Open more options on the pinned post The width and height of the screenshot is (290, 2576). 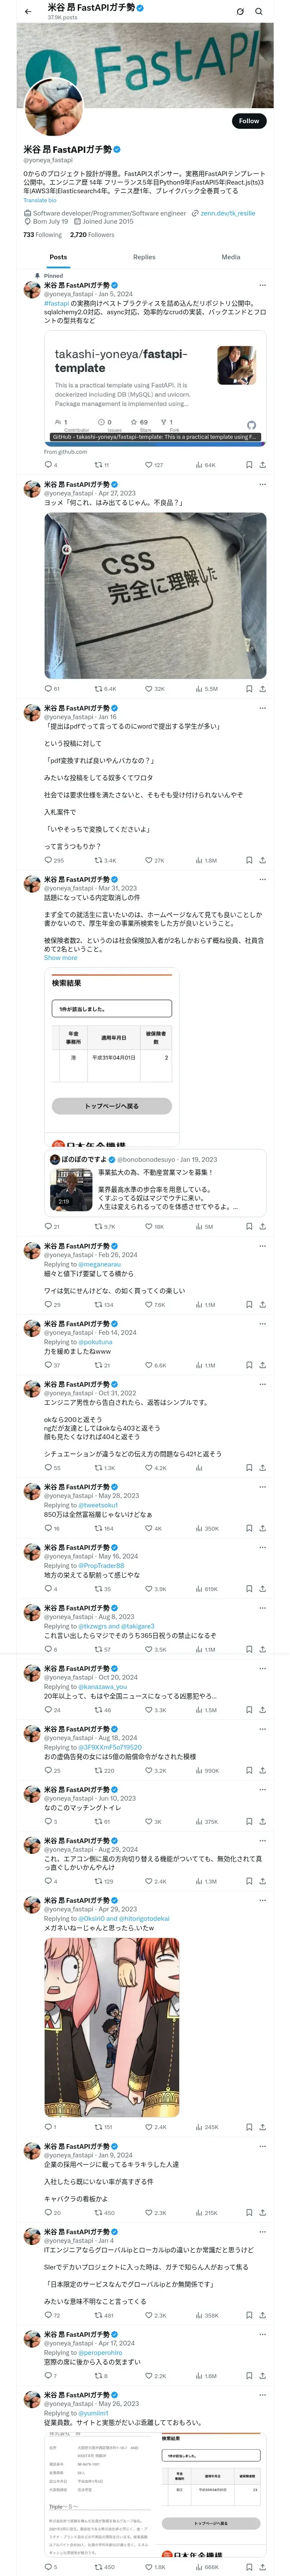click(263, 285)
